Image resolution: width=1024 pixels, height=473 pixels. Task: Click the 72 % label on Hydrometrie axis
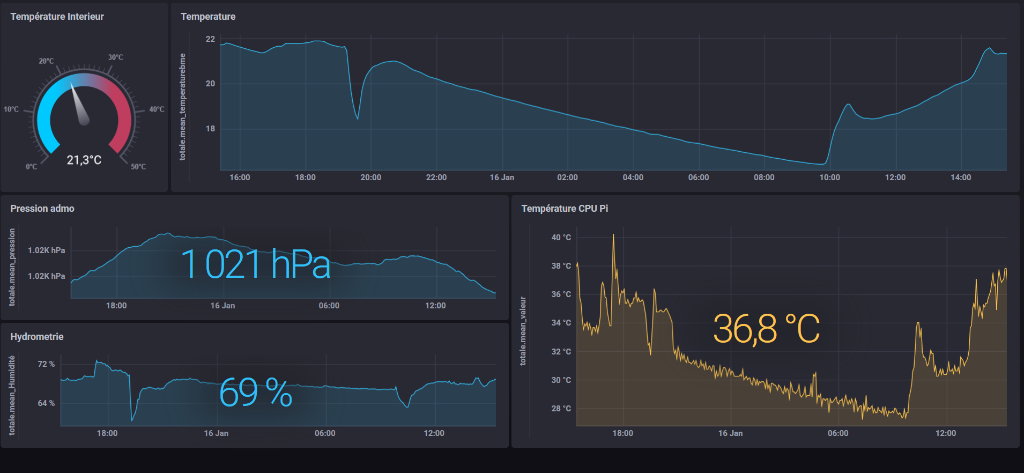point(46,364)
